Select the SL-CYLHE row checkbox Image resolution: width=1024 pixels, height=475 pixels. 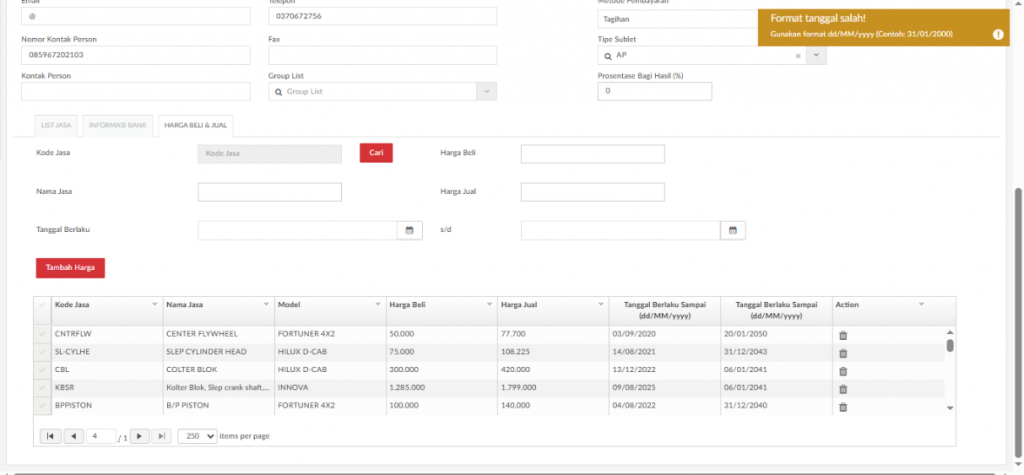pyautogui.click(x=41, y=352)
